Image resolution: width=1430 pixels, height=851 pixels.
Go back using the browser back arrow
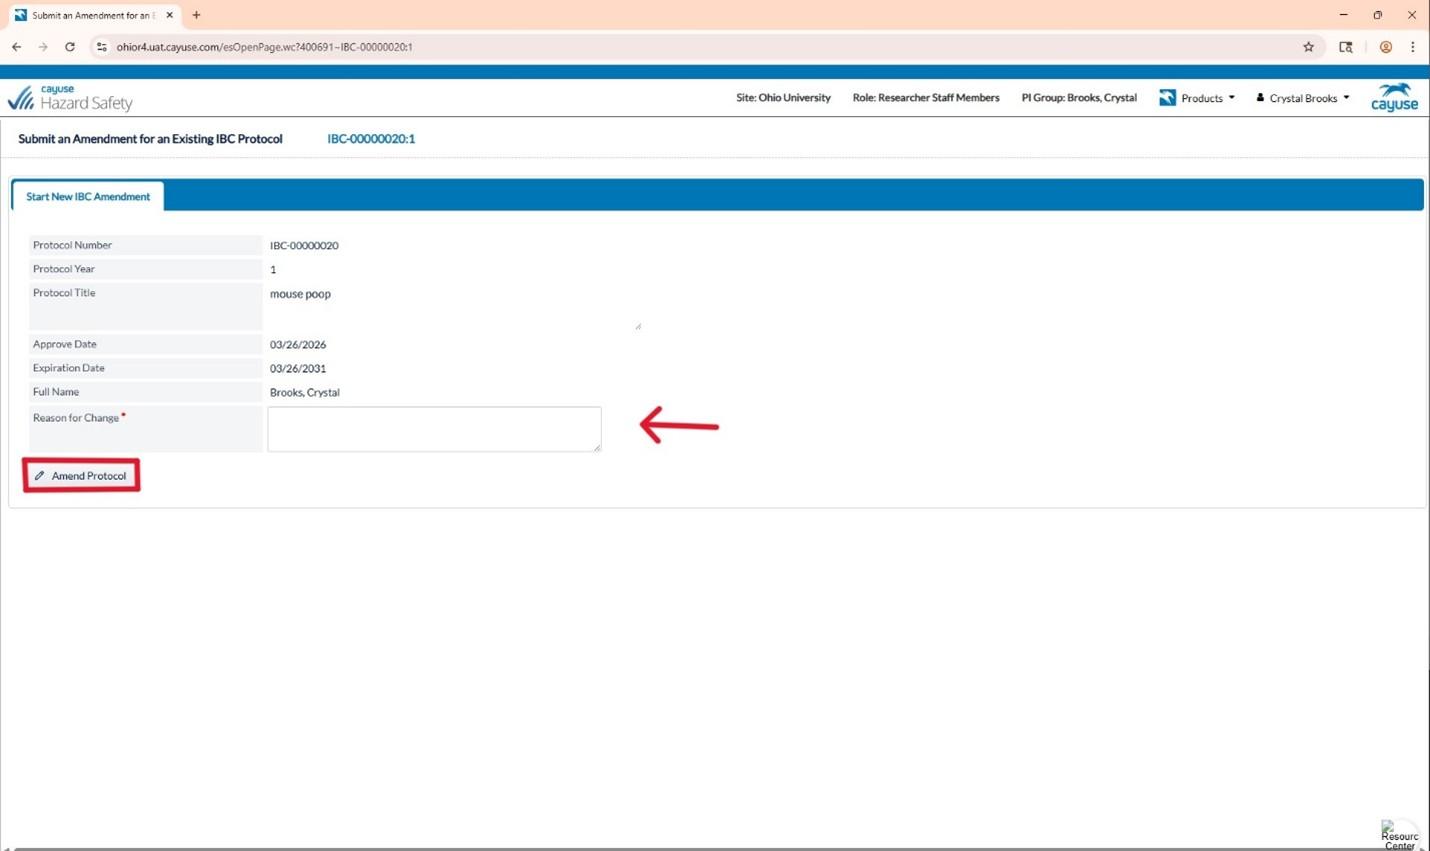point(17,47)
